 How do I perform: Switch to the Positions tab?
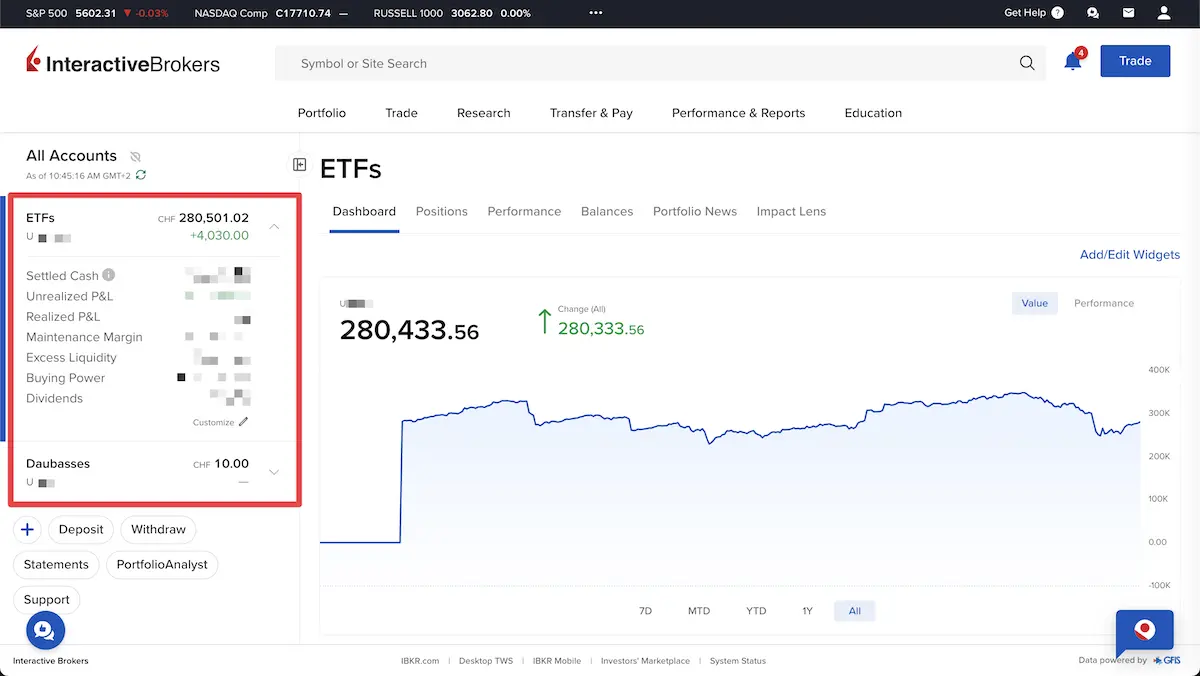(442, 212)
